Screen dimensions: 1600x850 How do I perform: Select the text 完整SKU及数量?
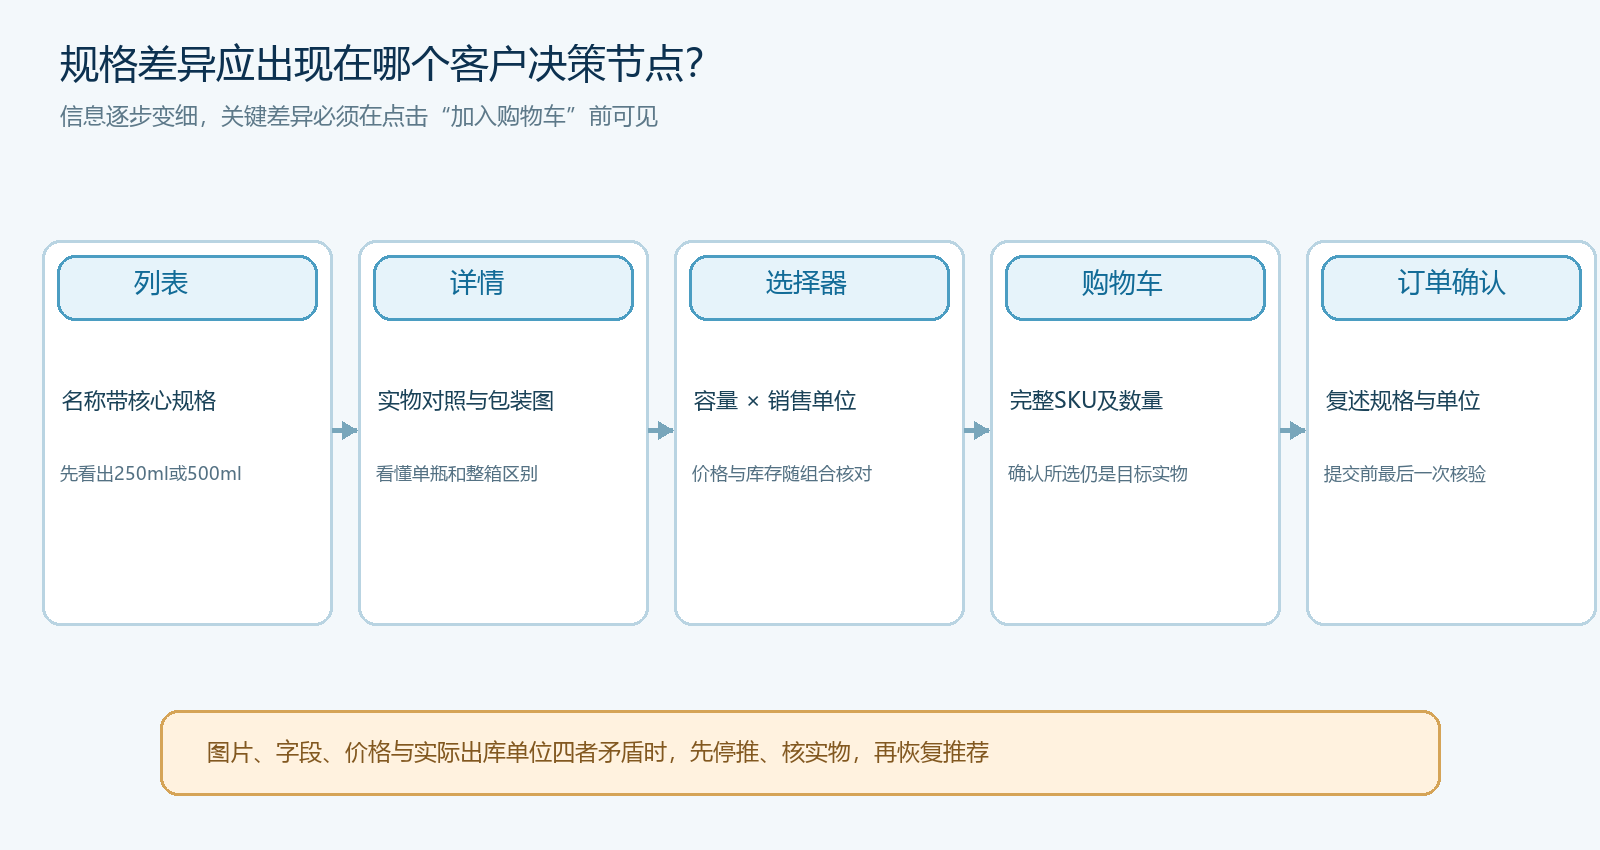pos(1086,401)
